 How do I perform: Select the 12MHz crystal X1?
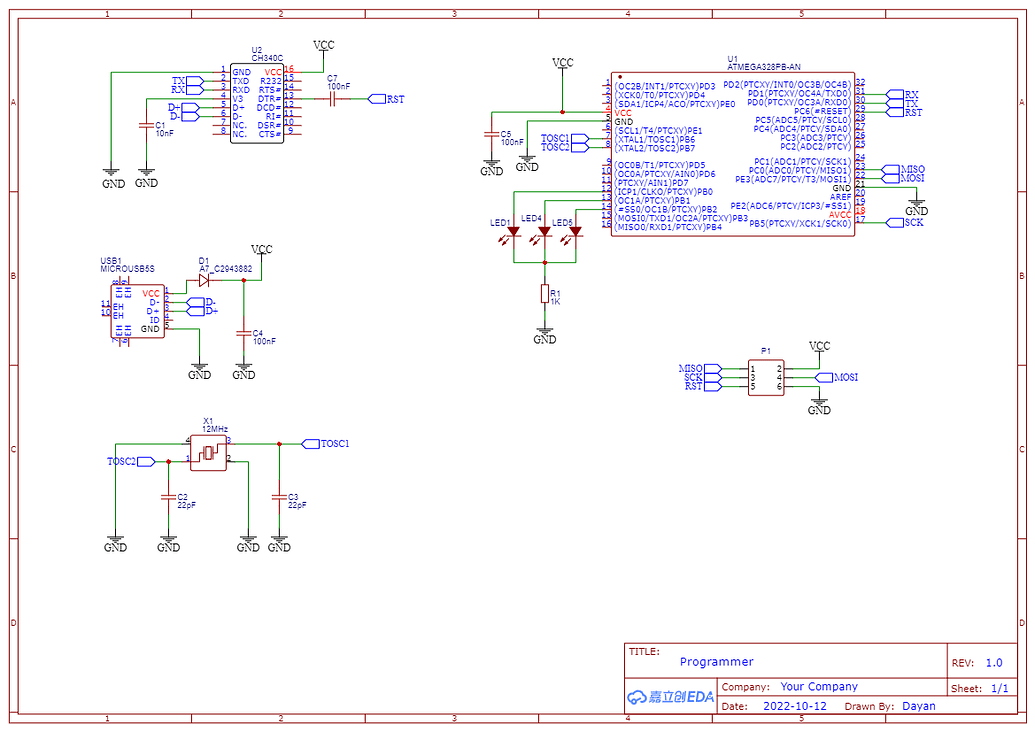207,452
